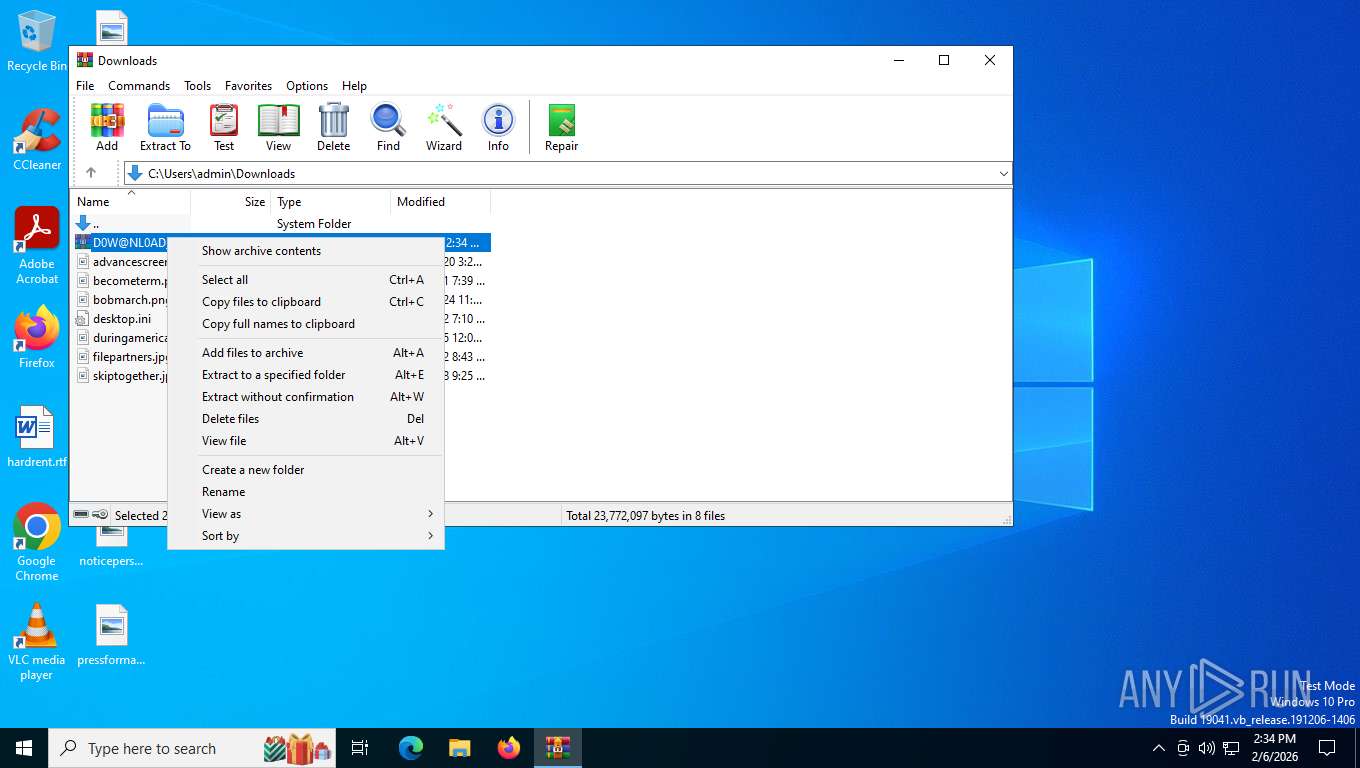Open Task View on taskbar
1360x768 pixels.
coord(360,748)
